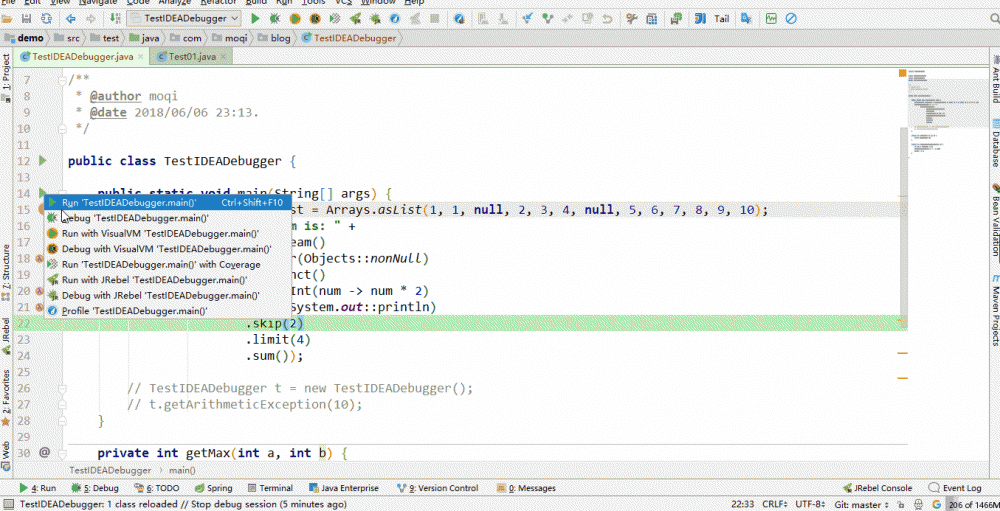
Task: Click the green Run button in the toolbar
Action: [x=256, y=18]
